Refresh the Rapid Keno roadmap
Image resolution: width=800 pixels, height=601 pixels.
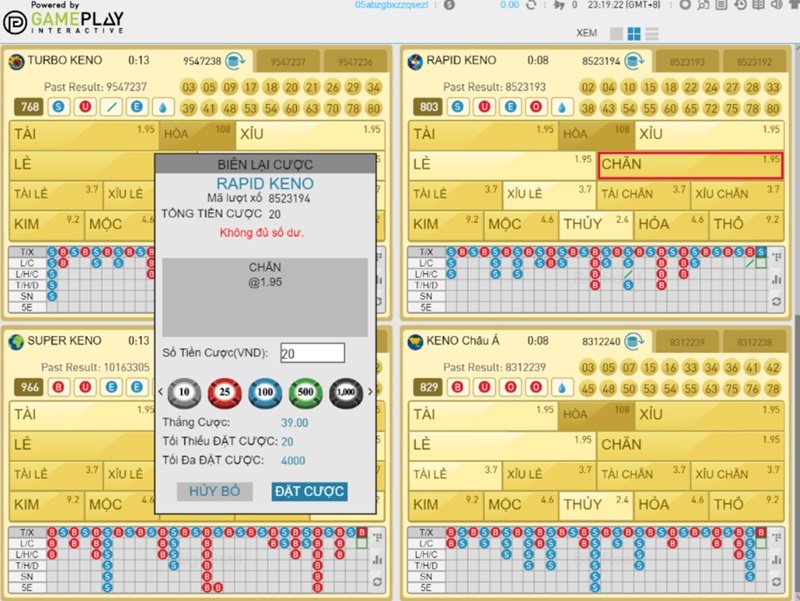pyautogui.click(x=777, y=301)
